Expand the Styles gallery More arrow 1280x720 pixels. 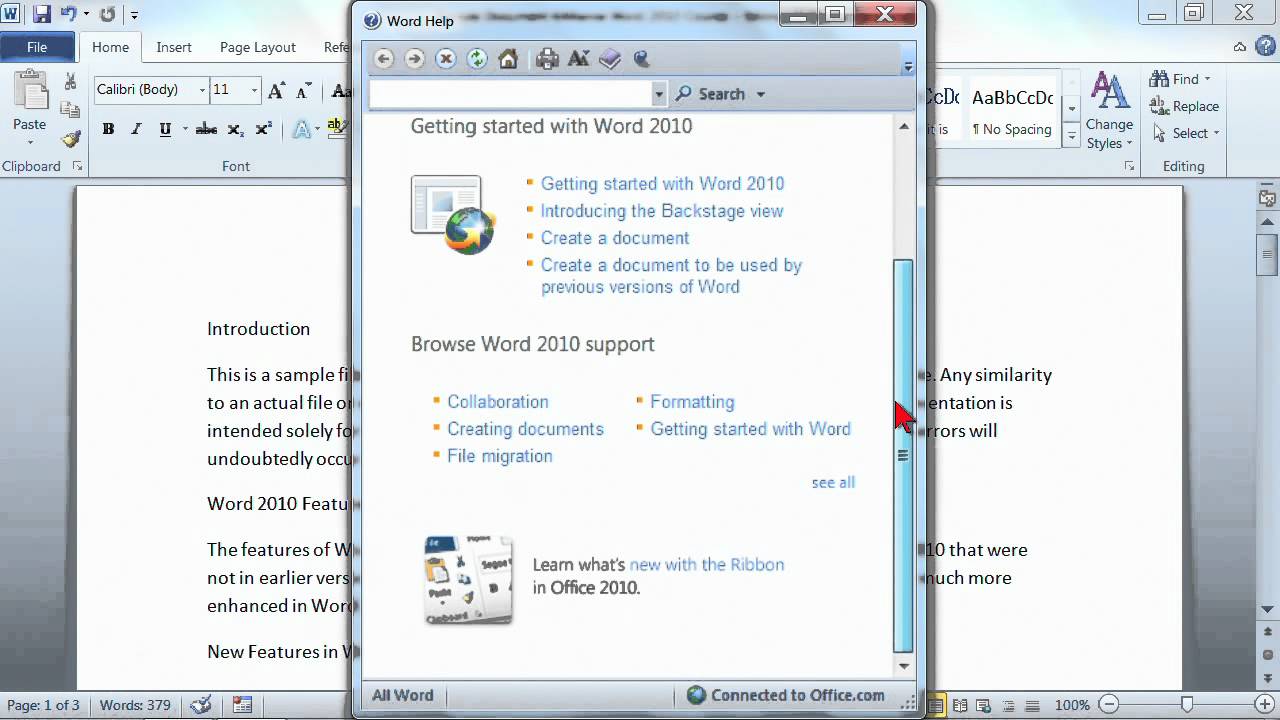click(x=1071, y=134)
